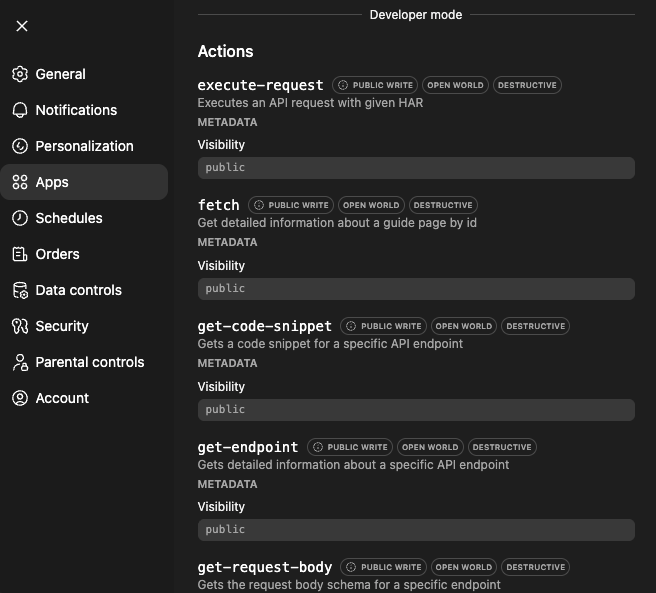This screenshot has width=656, height=593.
Task: Click the get-request-body action name
Action: (x=265, y=567)
